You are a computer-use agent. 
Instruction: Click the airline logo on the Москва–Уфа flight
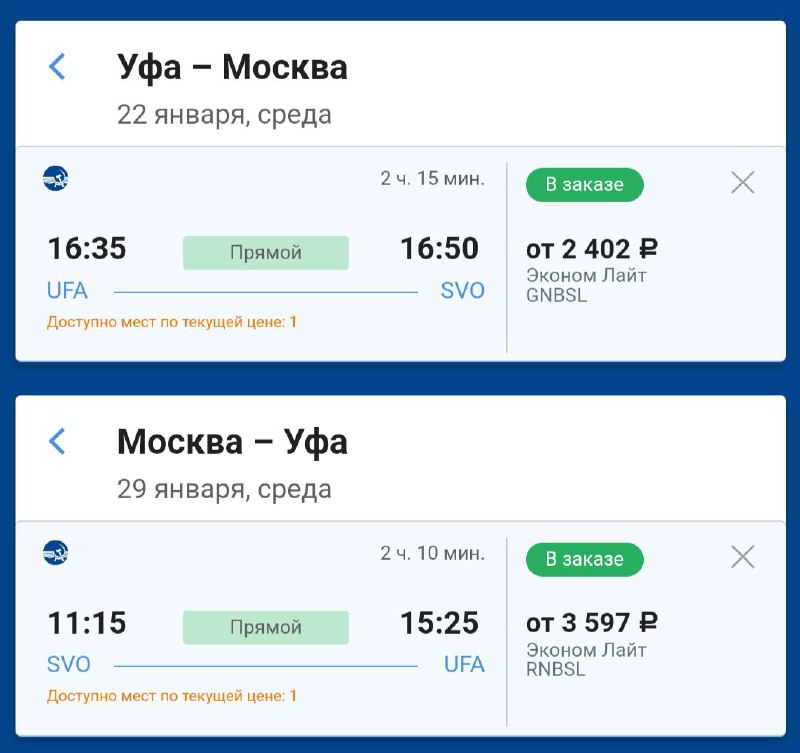[x=55, y=553]
